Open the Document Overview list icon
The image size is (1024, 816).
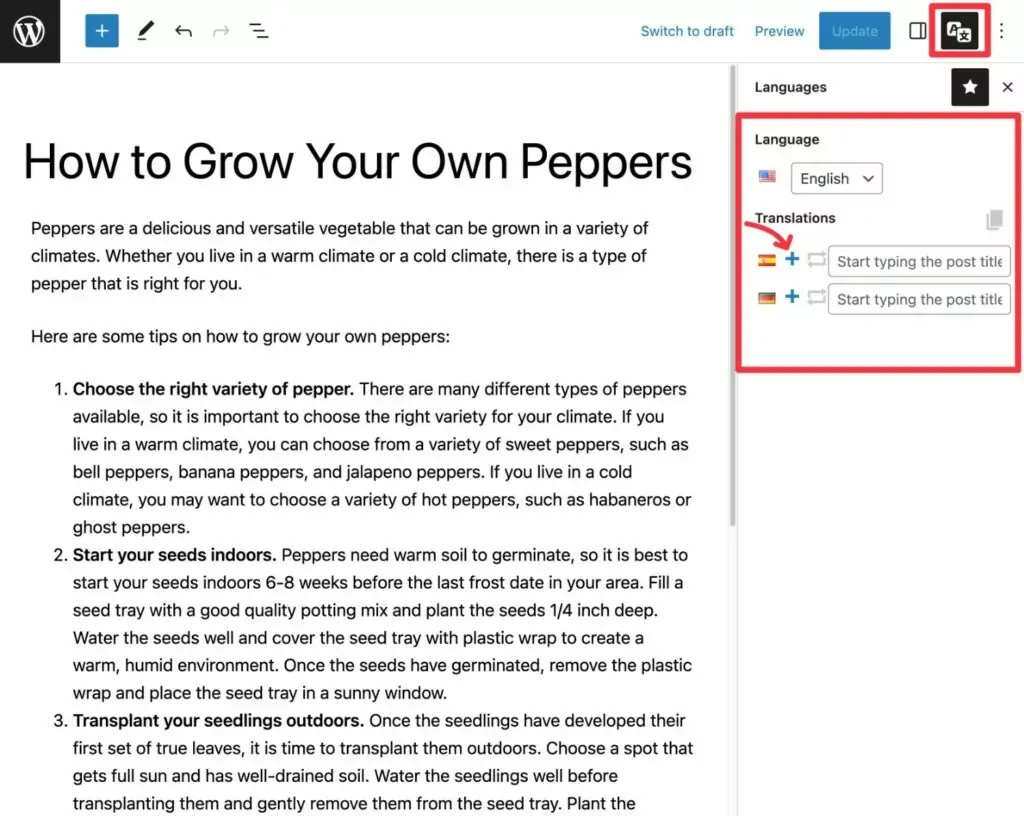[259, 31]
